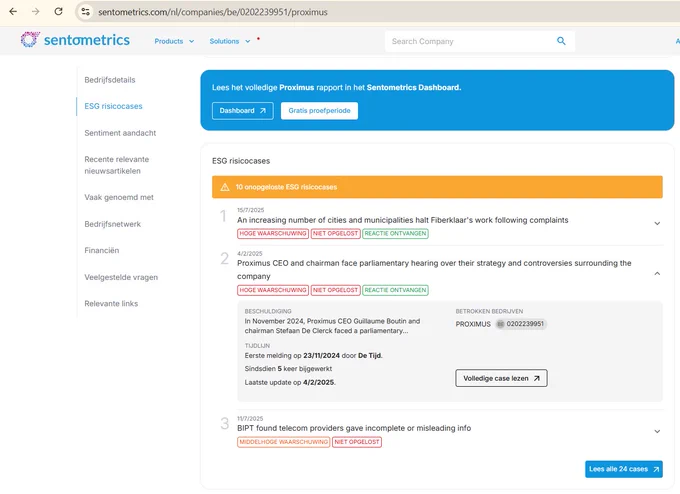Click the company ID icon next to 0202239951
The width and height of the screenshot is (680, 494).
click(x=500, y=324)
